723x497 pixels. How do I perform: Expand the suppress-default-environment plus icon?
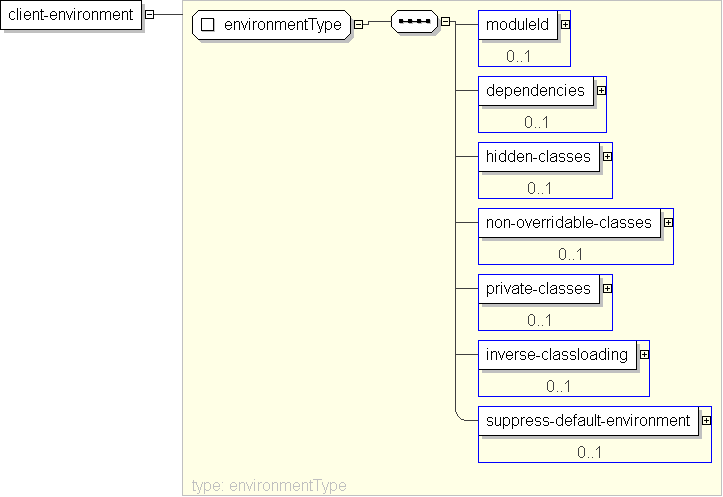(706, 420)
